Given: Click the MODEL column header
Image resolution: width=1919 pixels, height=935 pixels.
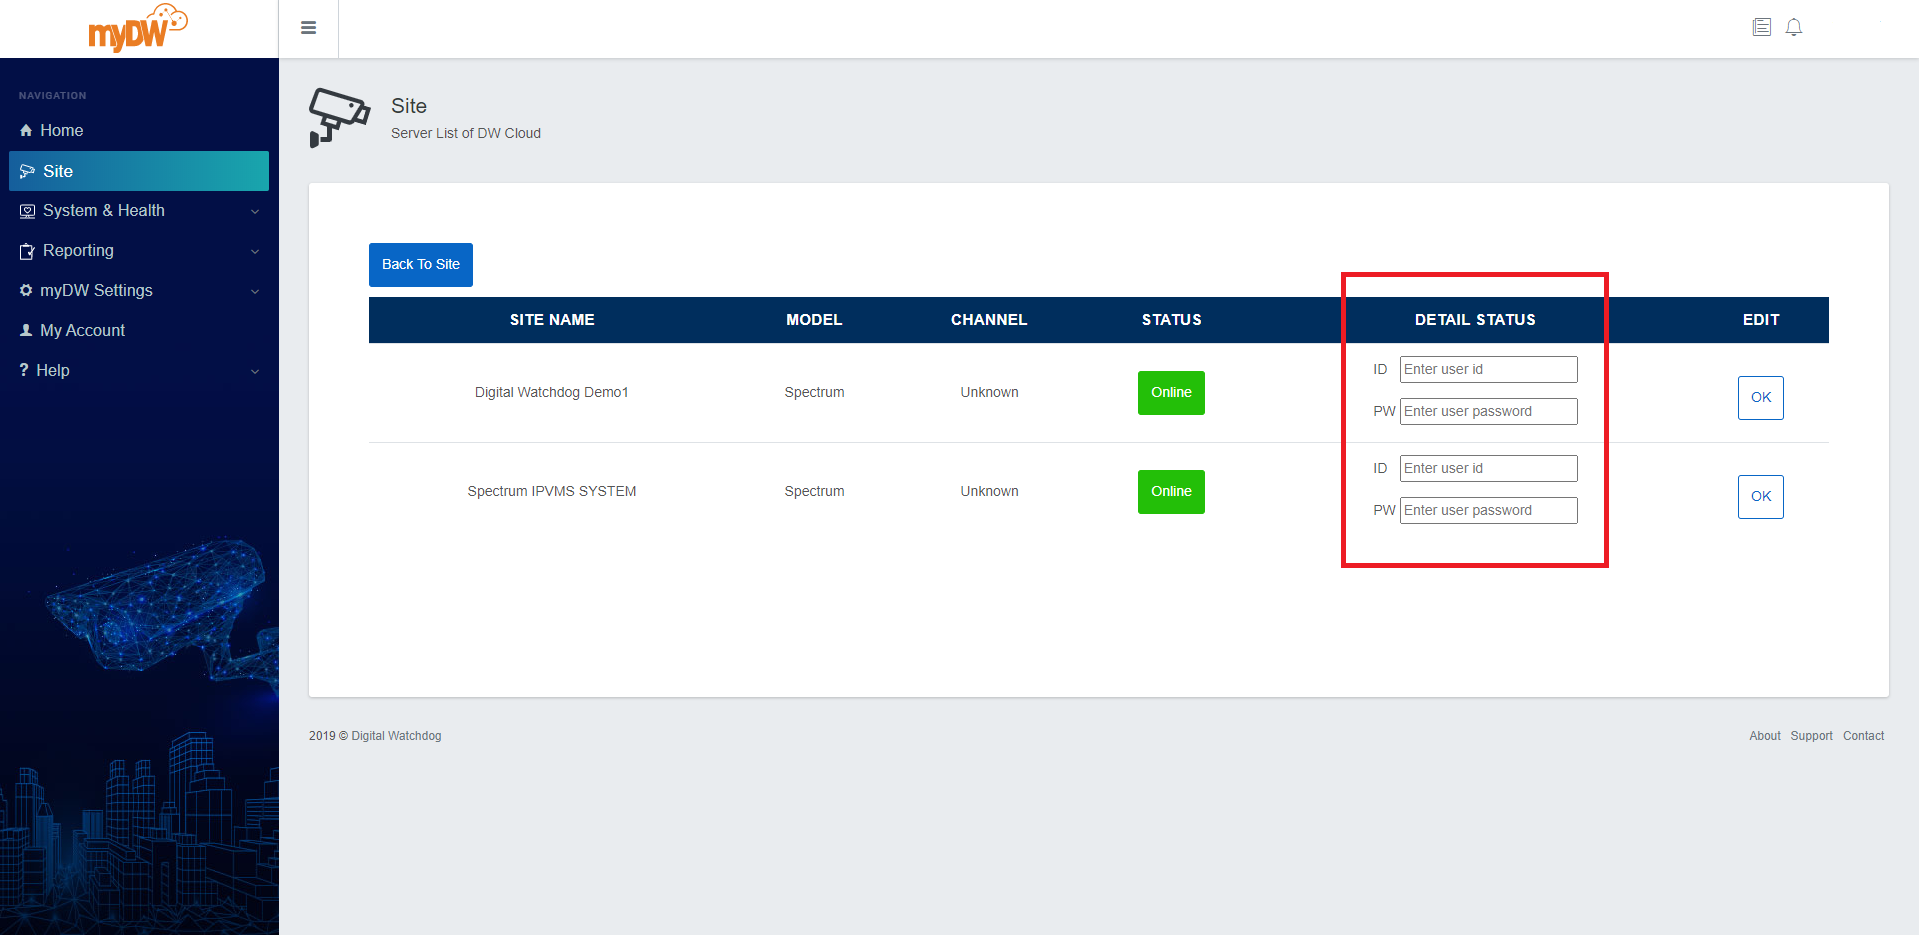Looking at the screenshot, I should point(814,320).
